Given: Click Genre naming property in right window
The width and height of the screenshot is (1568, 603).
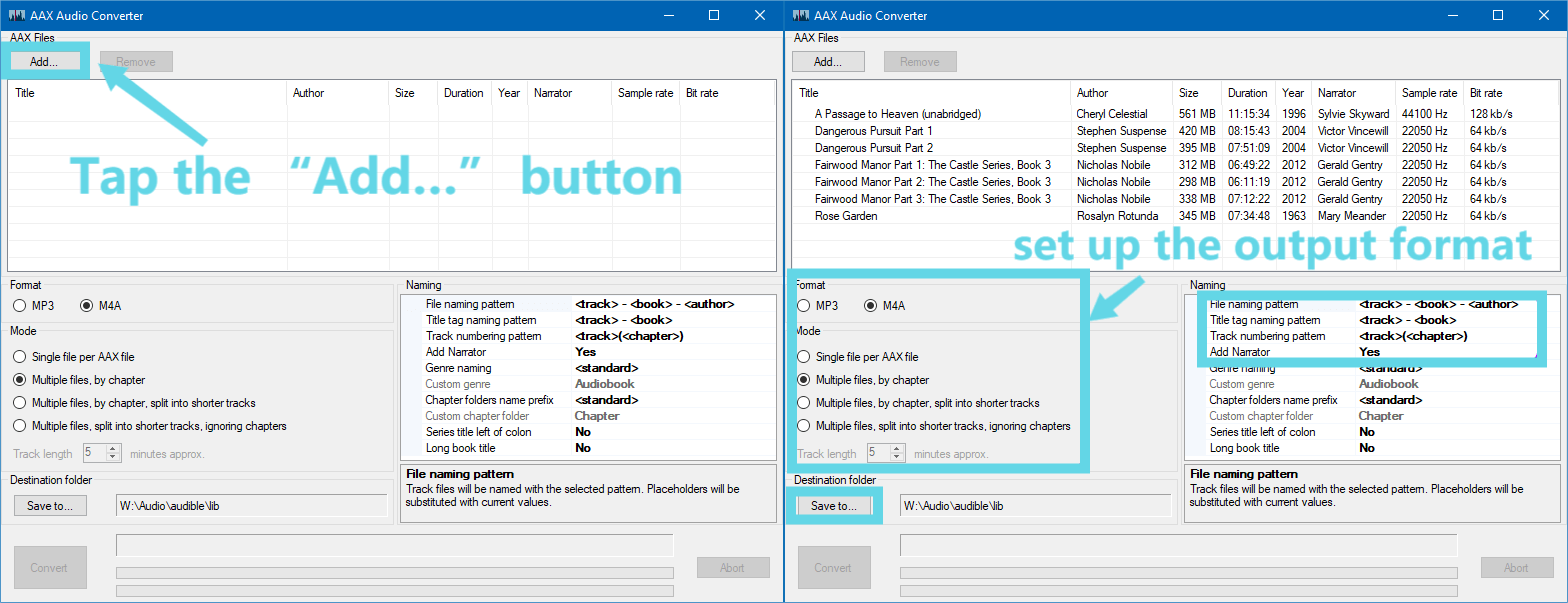Looking at the screenshot, I should click(x=1371, y=368).
